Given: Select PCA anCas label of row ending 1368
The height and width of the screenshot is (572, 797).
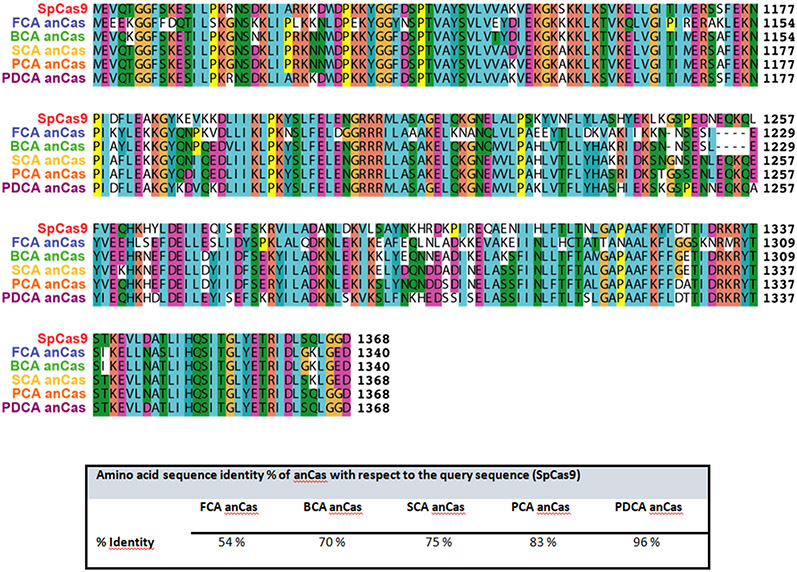Looking at the screenshot, I should tap(48, 393).
